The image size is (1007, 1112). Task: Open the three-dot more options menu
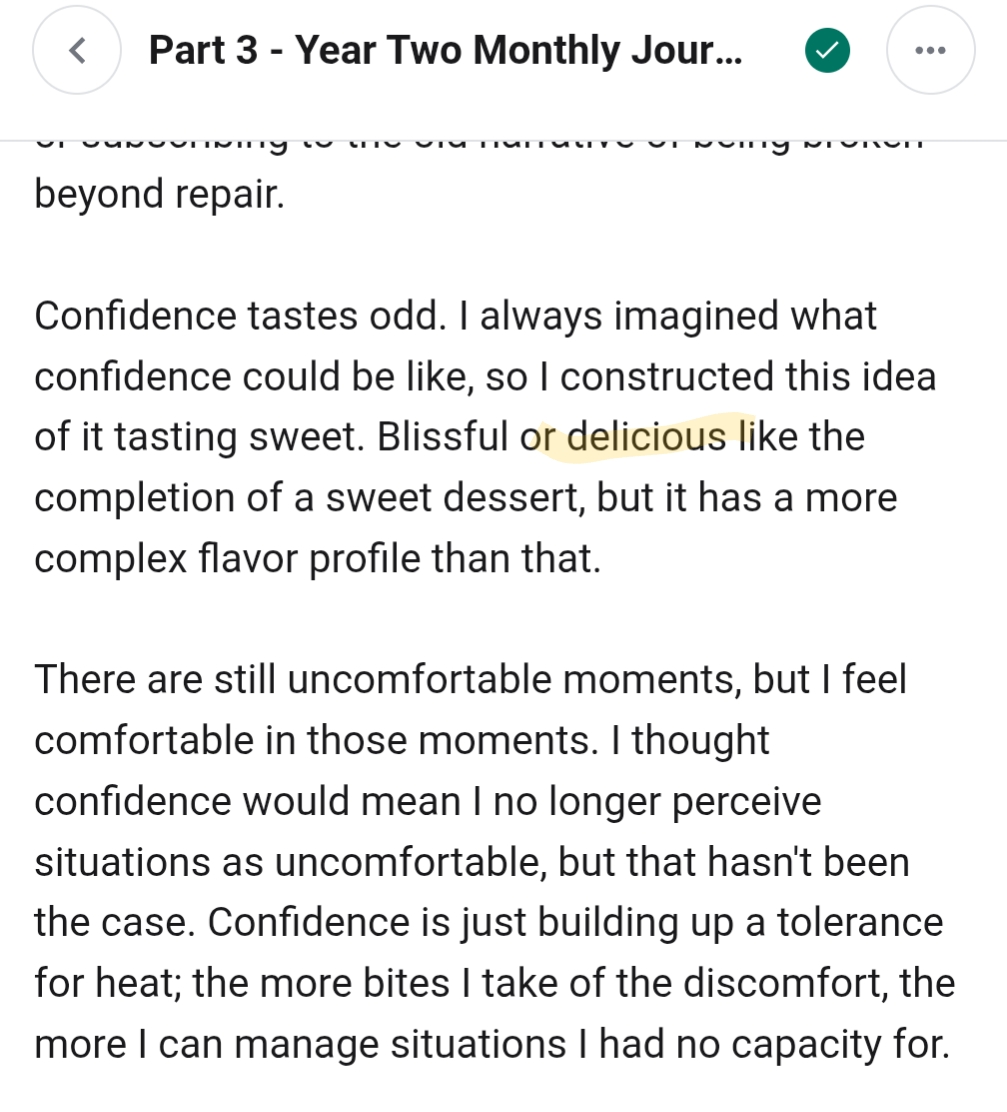[930, 50]
